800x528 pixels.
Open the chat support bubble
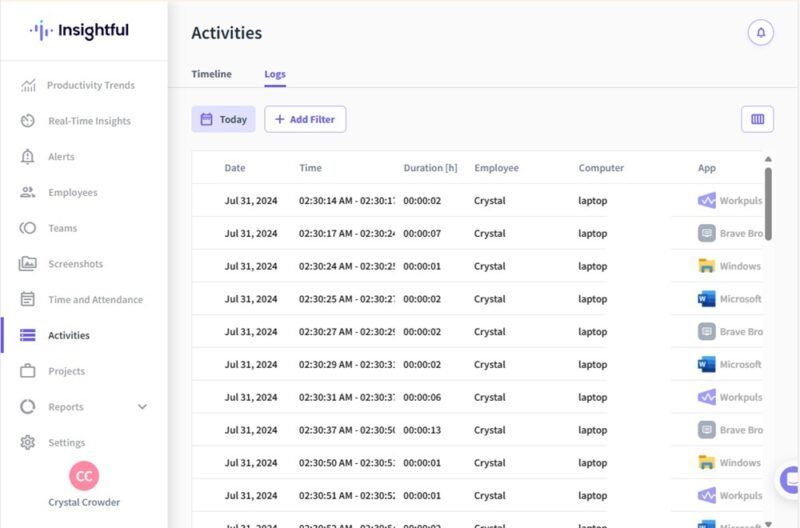tap(790, 480)
